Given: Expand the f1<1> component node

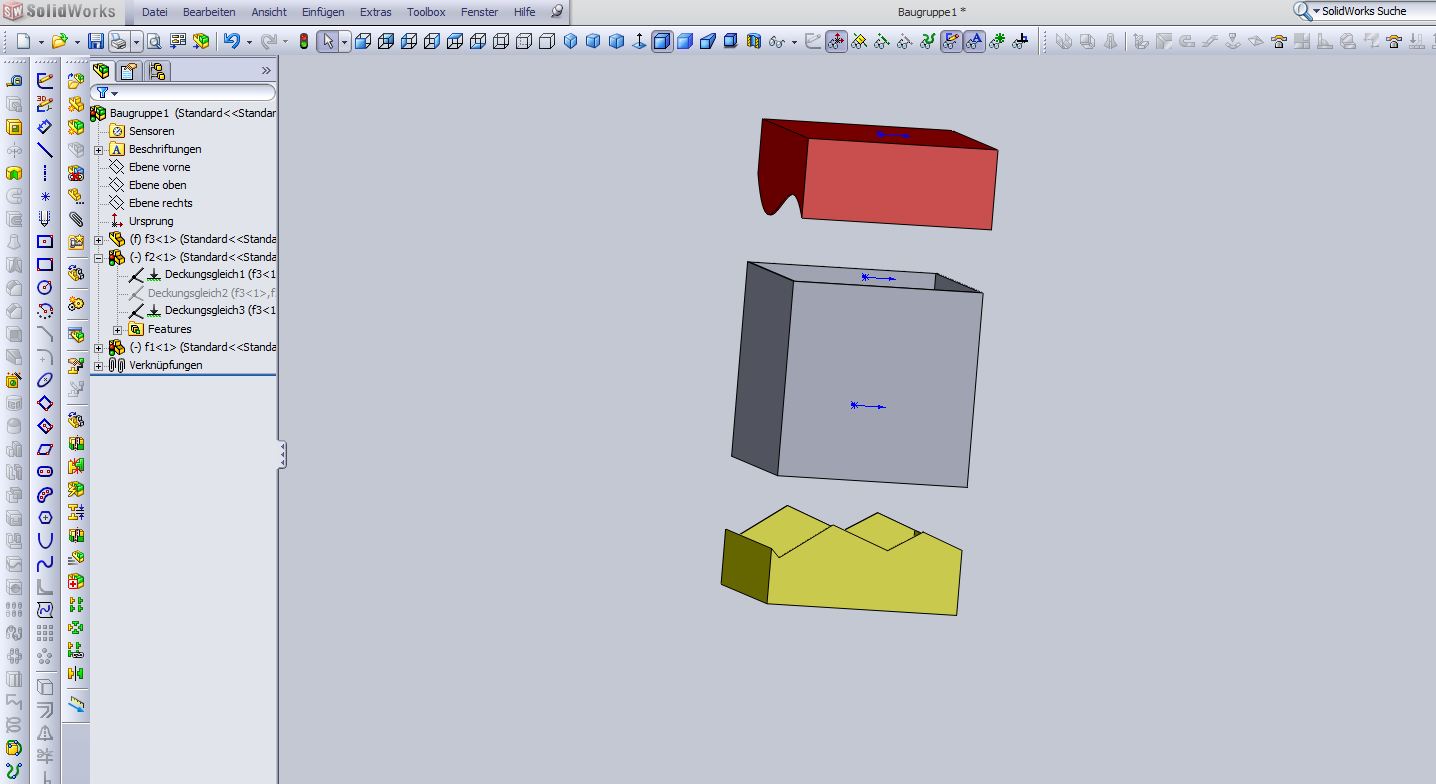Looking at the screenshot, I should (99, 348).
